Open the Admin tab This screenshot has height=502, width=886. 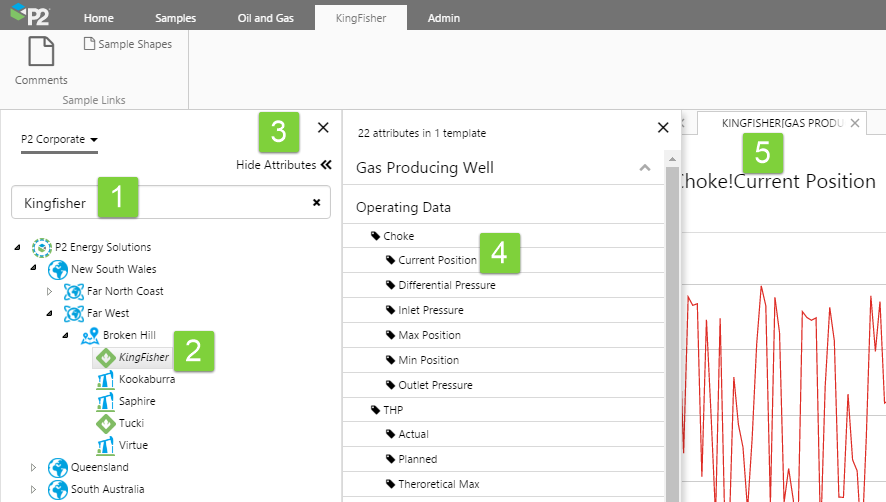(x=444, y=18)
